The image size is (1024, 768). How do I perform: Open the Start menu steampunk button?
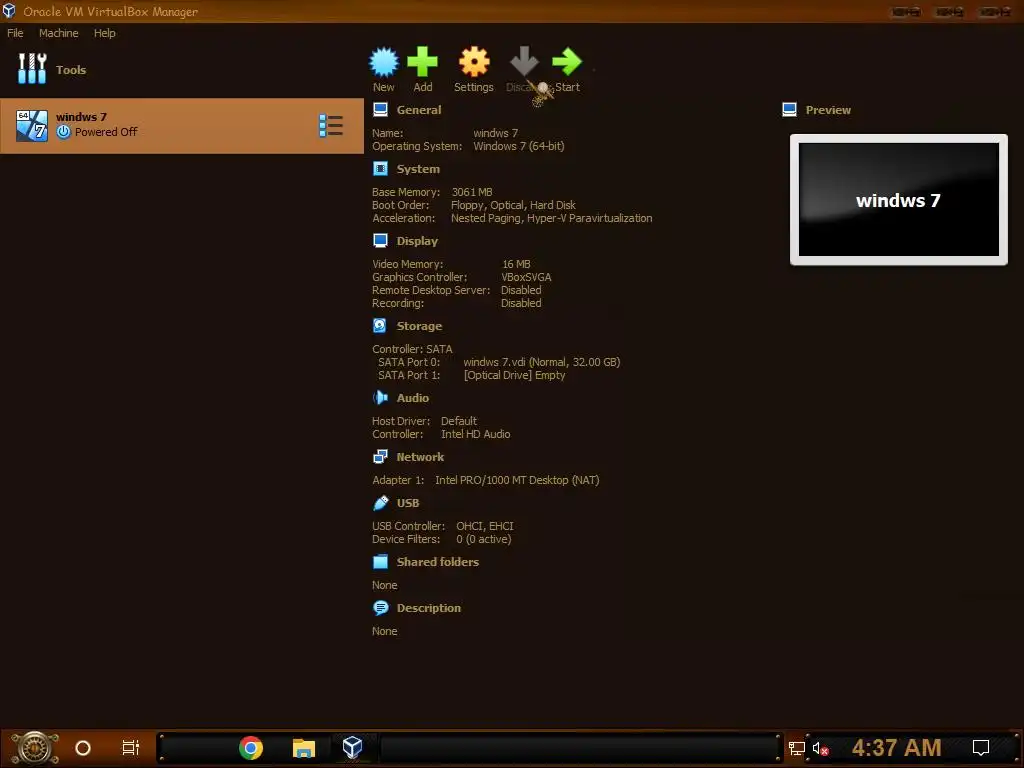tap(35, 748)
